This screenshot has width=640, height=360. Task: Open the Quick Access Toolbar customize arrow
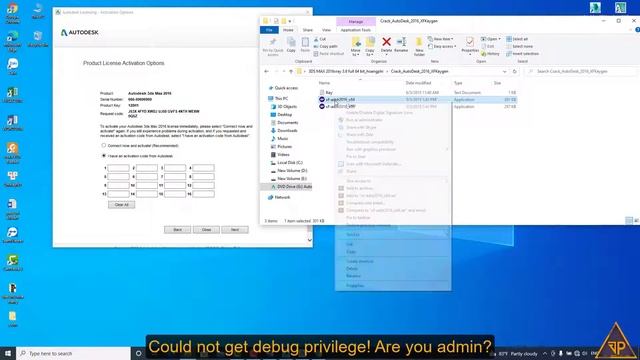(x=290, y=21)
